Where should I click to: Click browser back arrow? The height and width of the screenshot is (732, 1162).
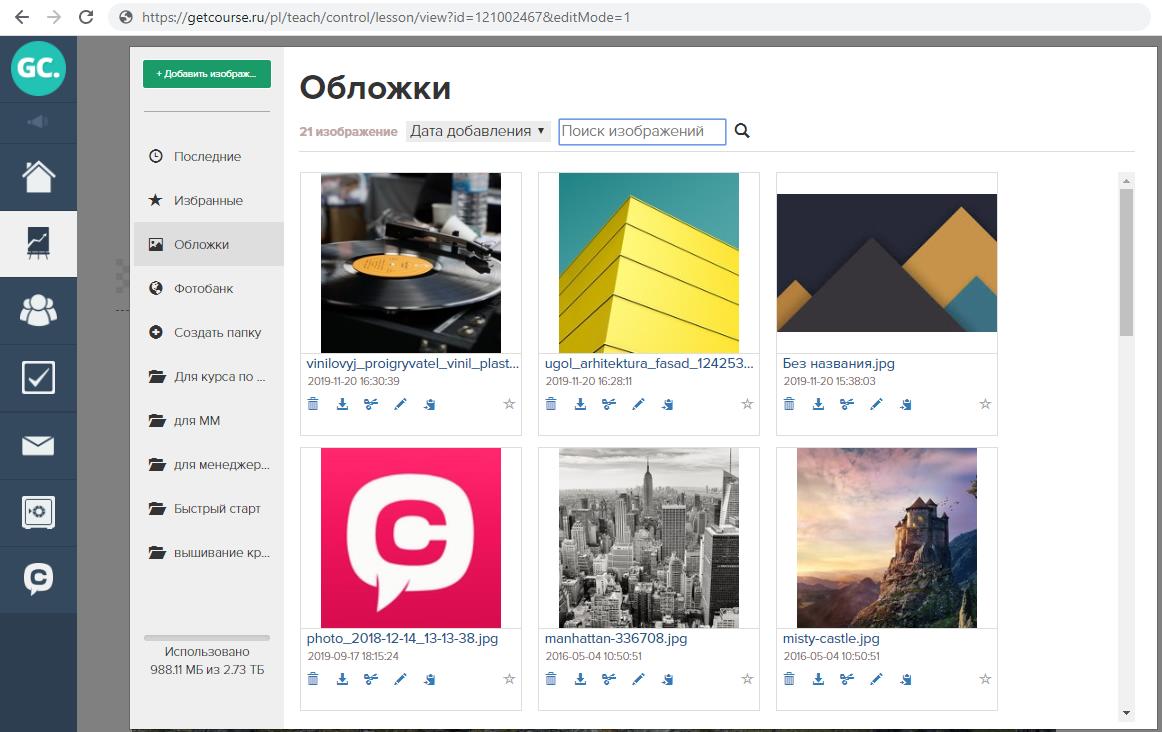point(21,17)
